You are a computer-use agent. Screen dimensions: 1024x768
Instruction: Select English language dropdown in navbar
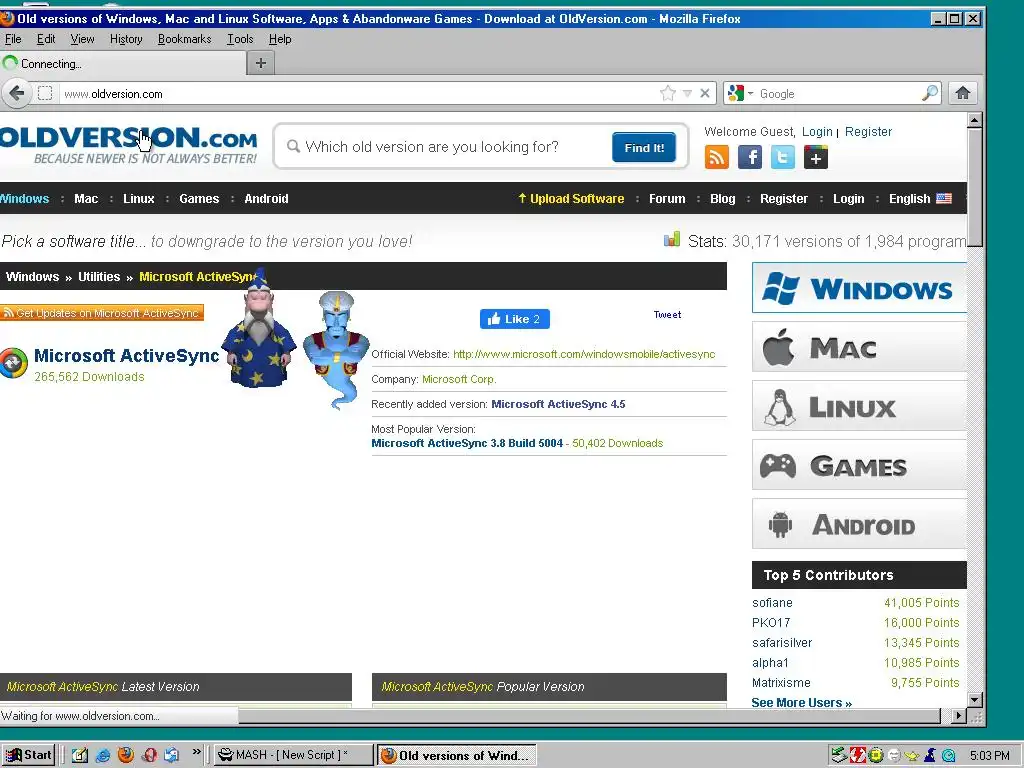click(x=920, y=199)
